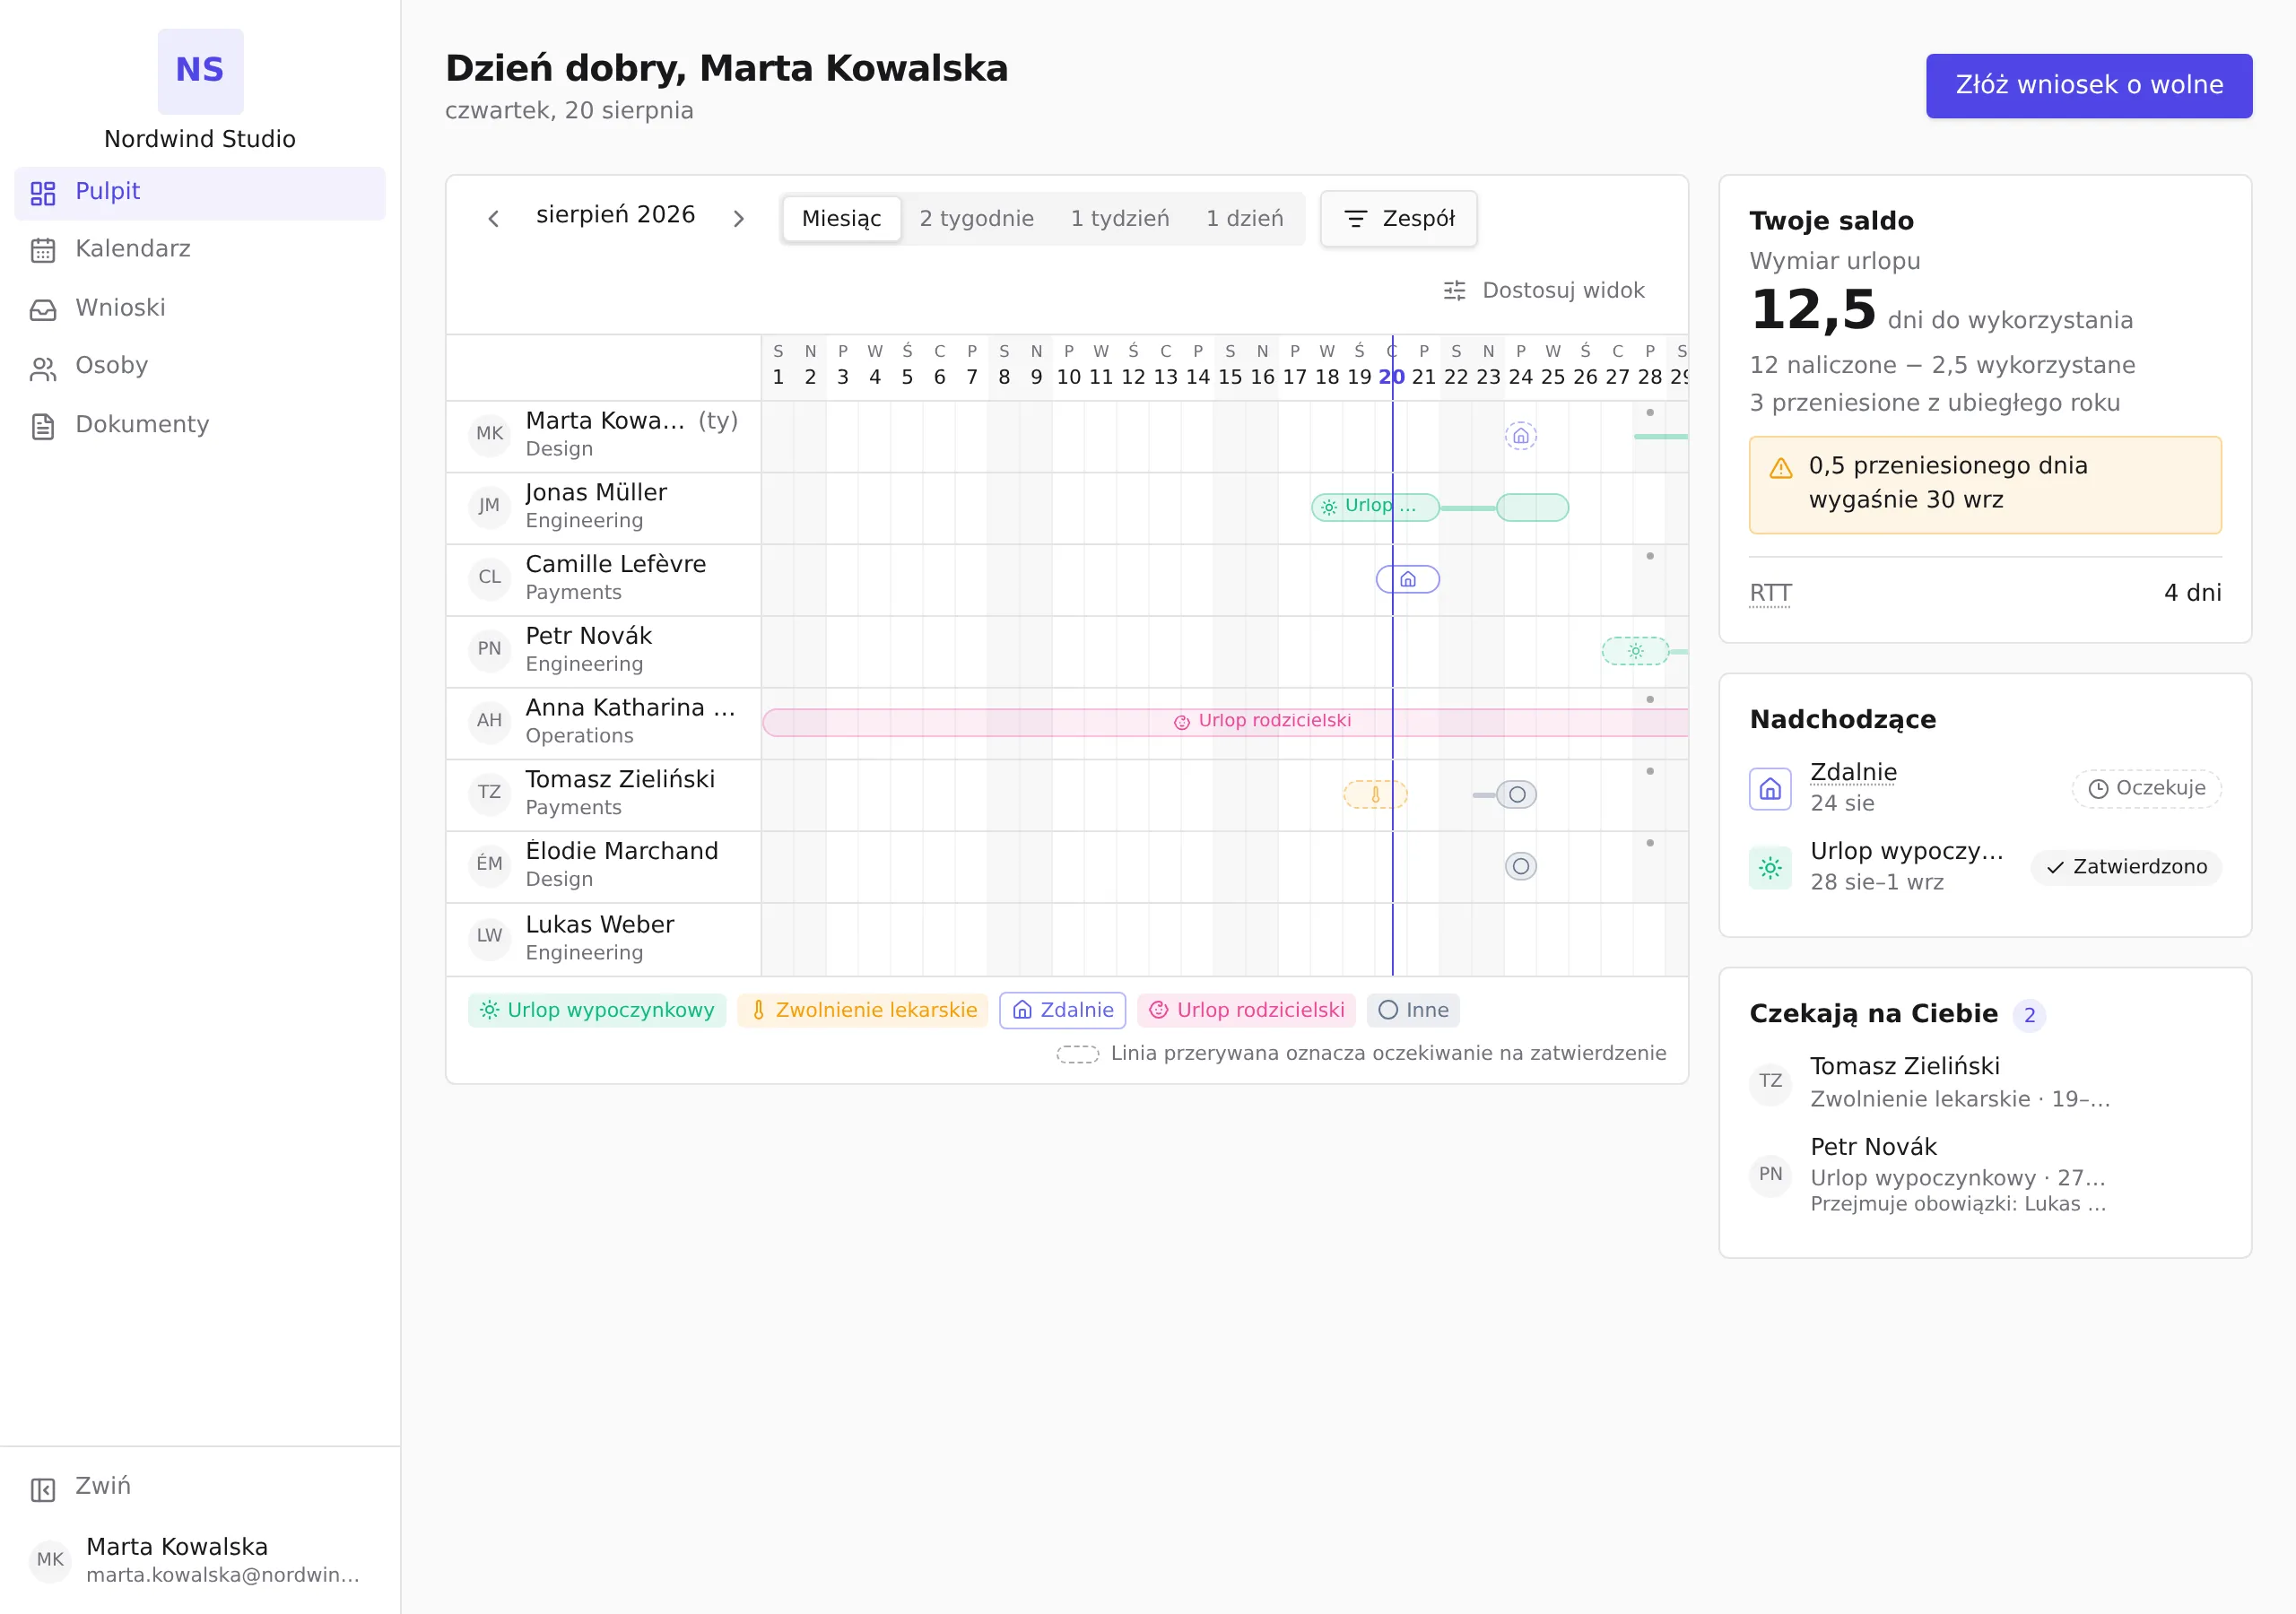Click the NS Nordwind Studio logo
Viewport: 2296px width, 1614px height.
(x=200, y=71)
